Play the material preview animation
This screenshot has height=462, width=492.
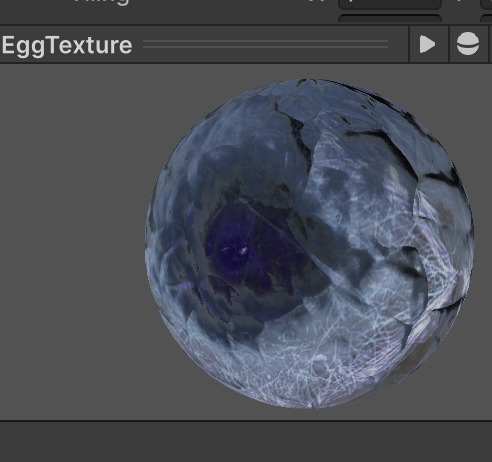428,44
